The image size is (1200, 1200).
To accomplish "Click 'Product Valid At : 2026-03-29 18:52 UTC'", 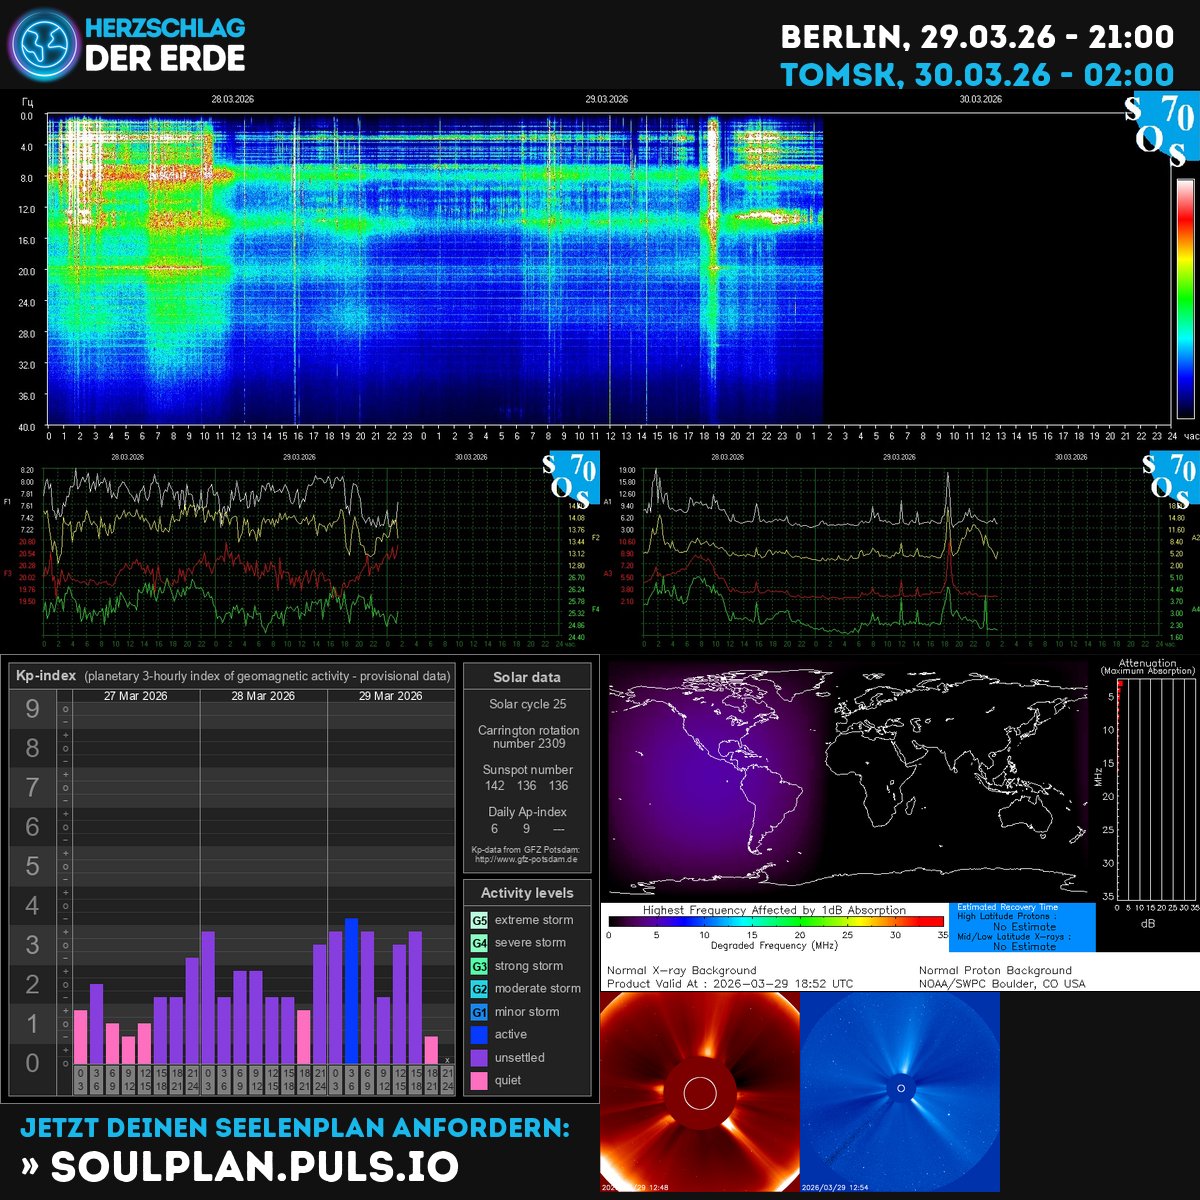I will 730,984.
